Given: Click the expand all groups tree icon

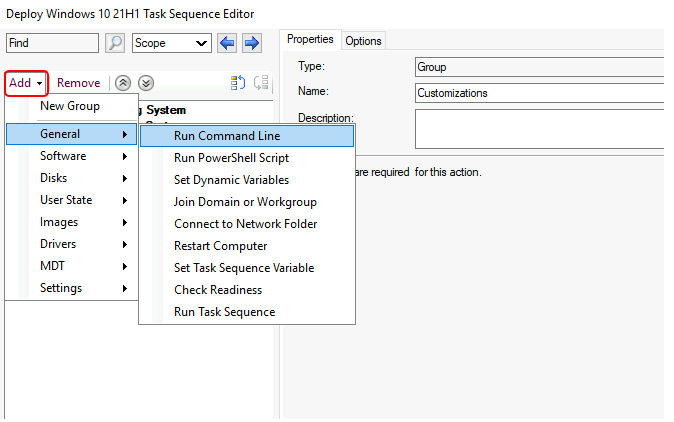Looking at the screenshot, I should coord(238,83).
